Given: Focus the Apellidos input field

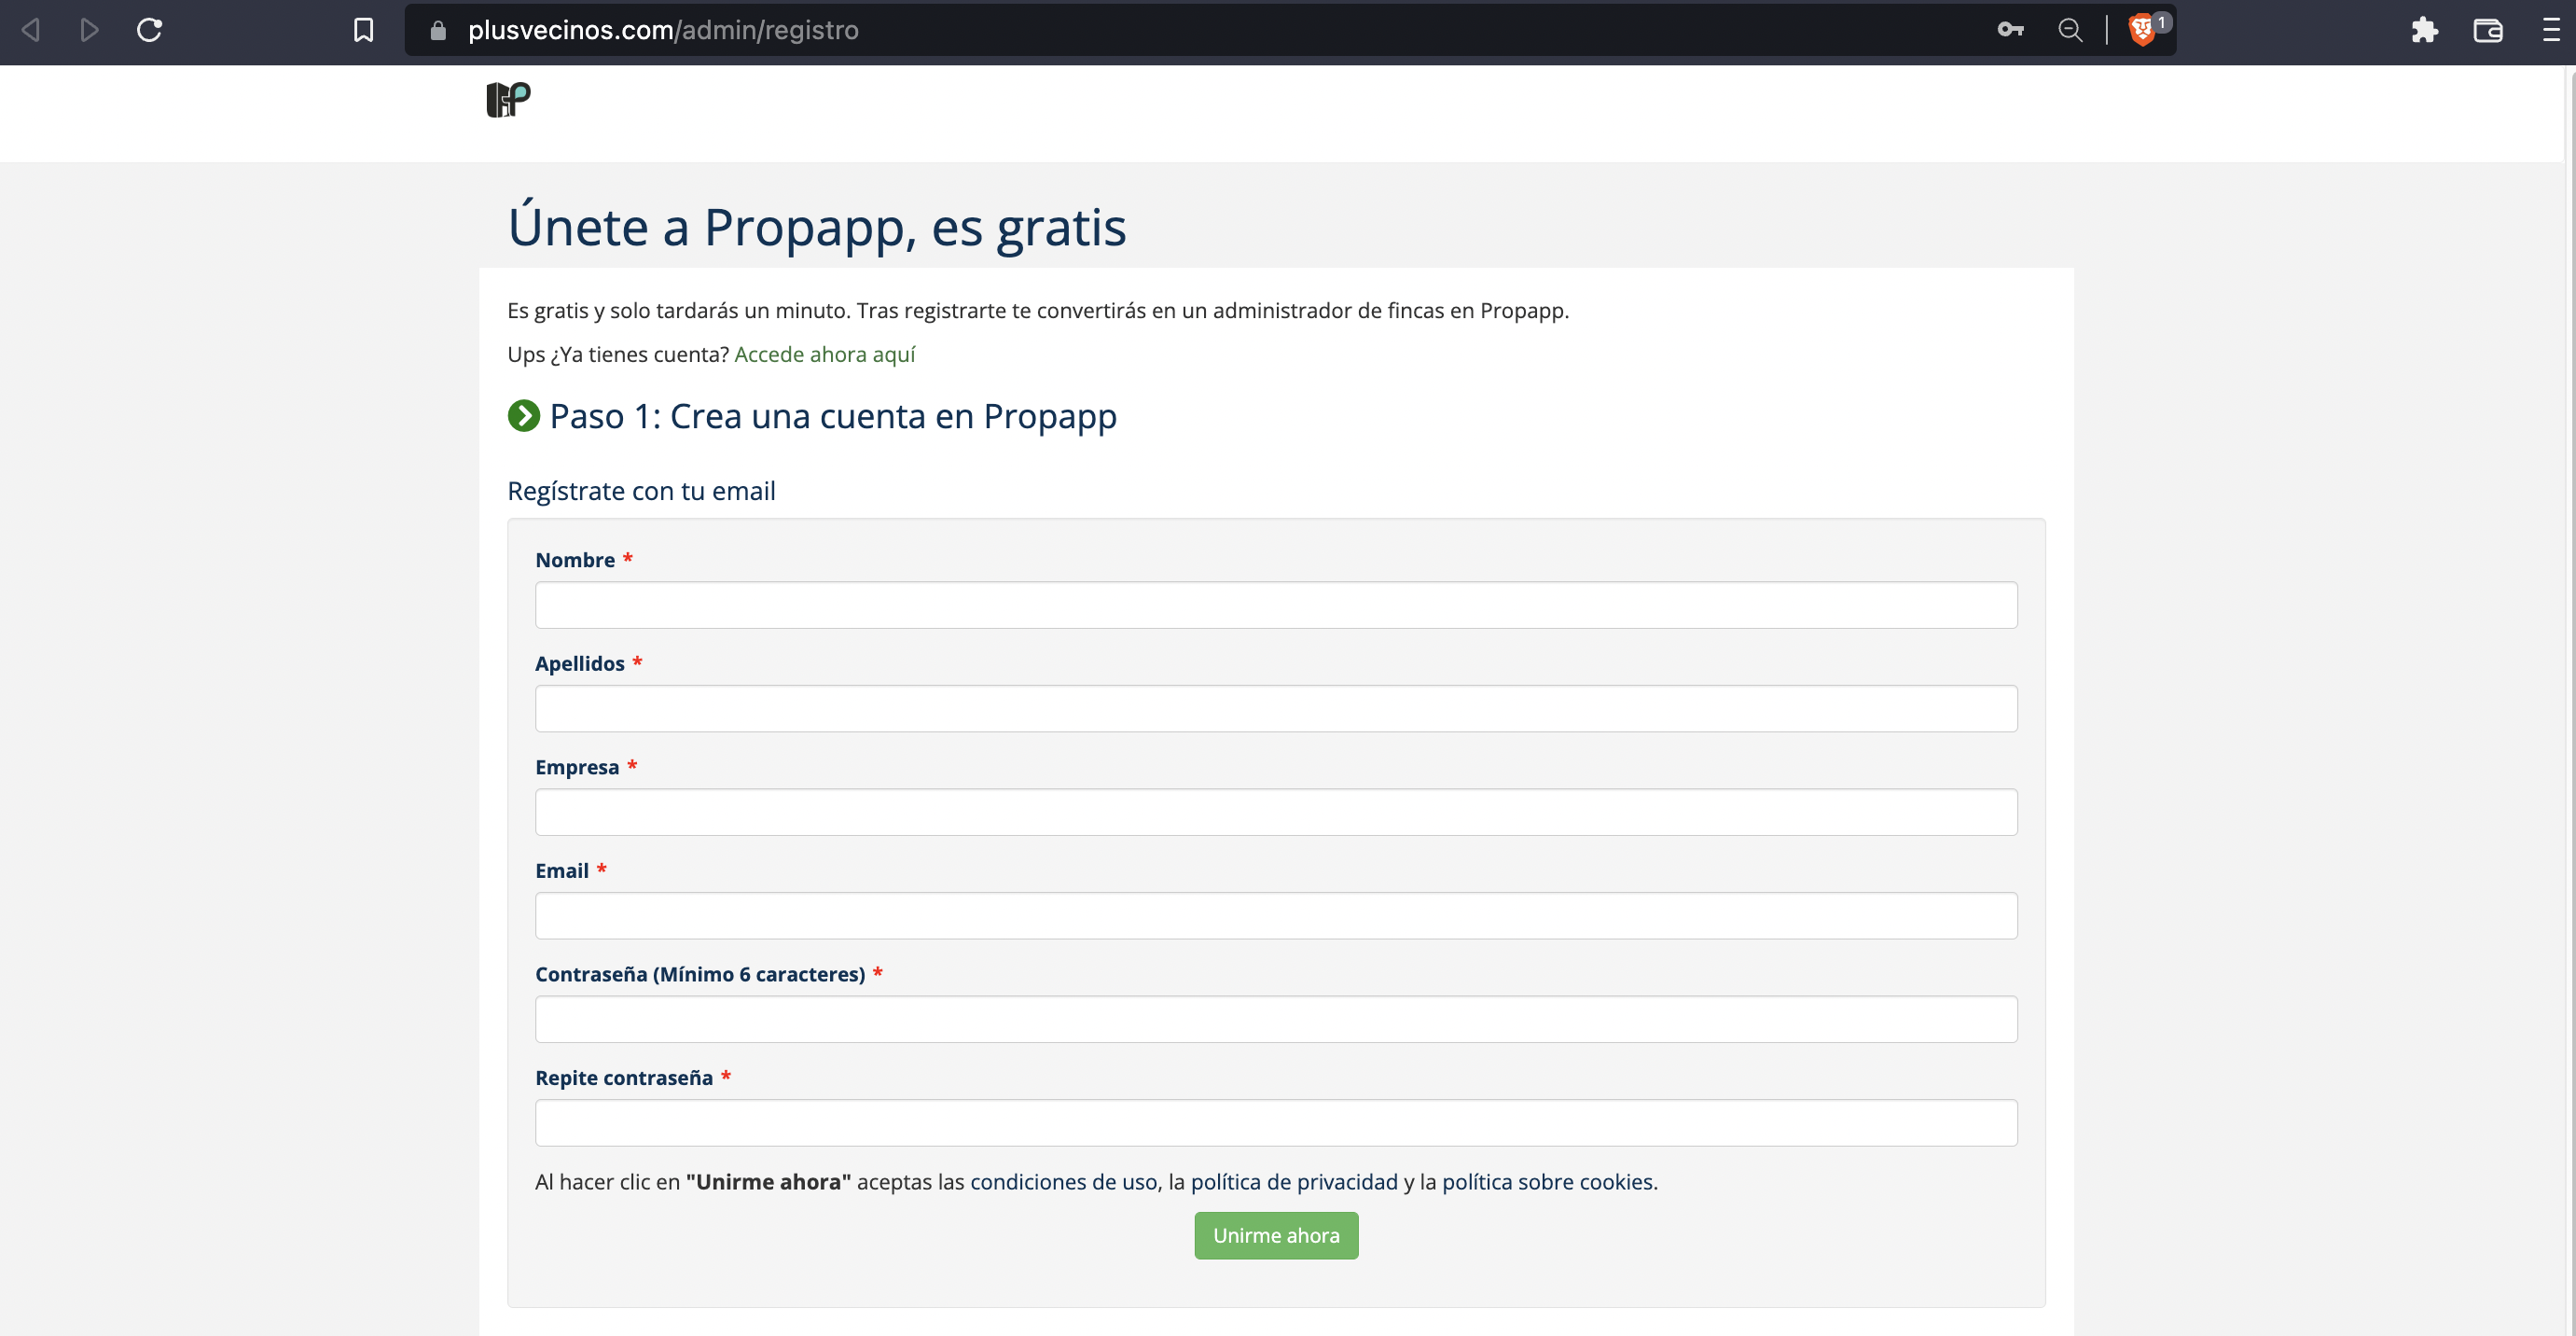Looking at the screenshot, I should pos(1276,708).
